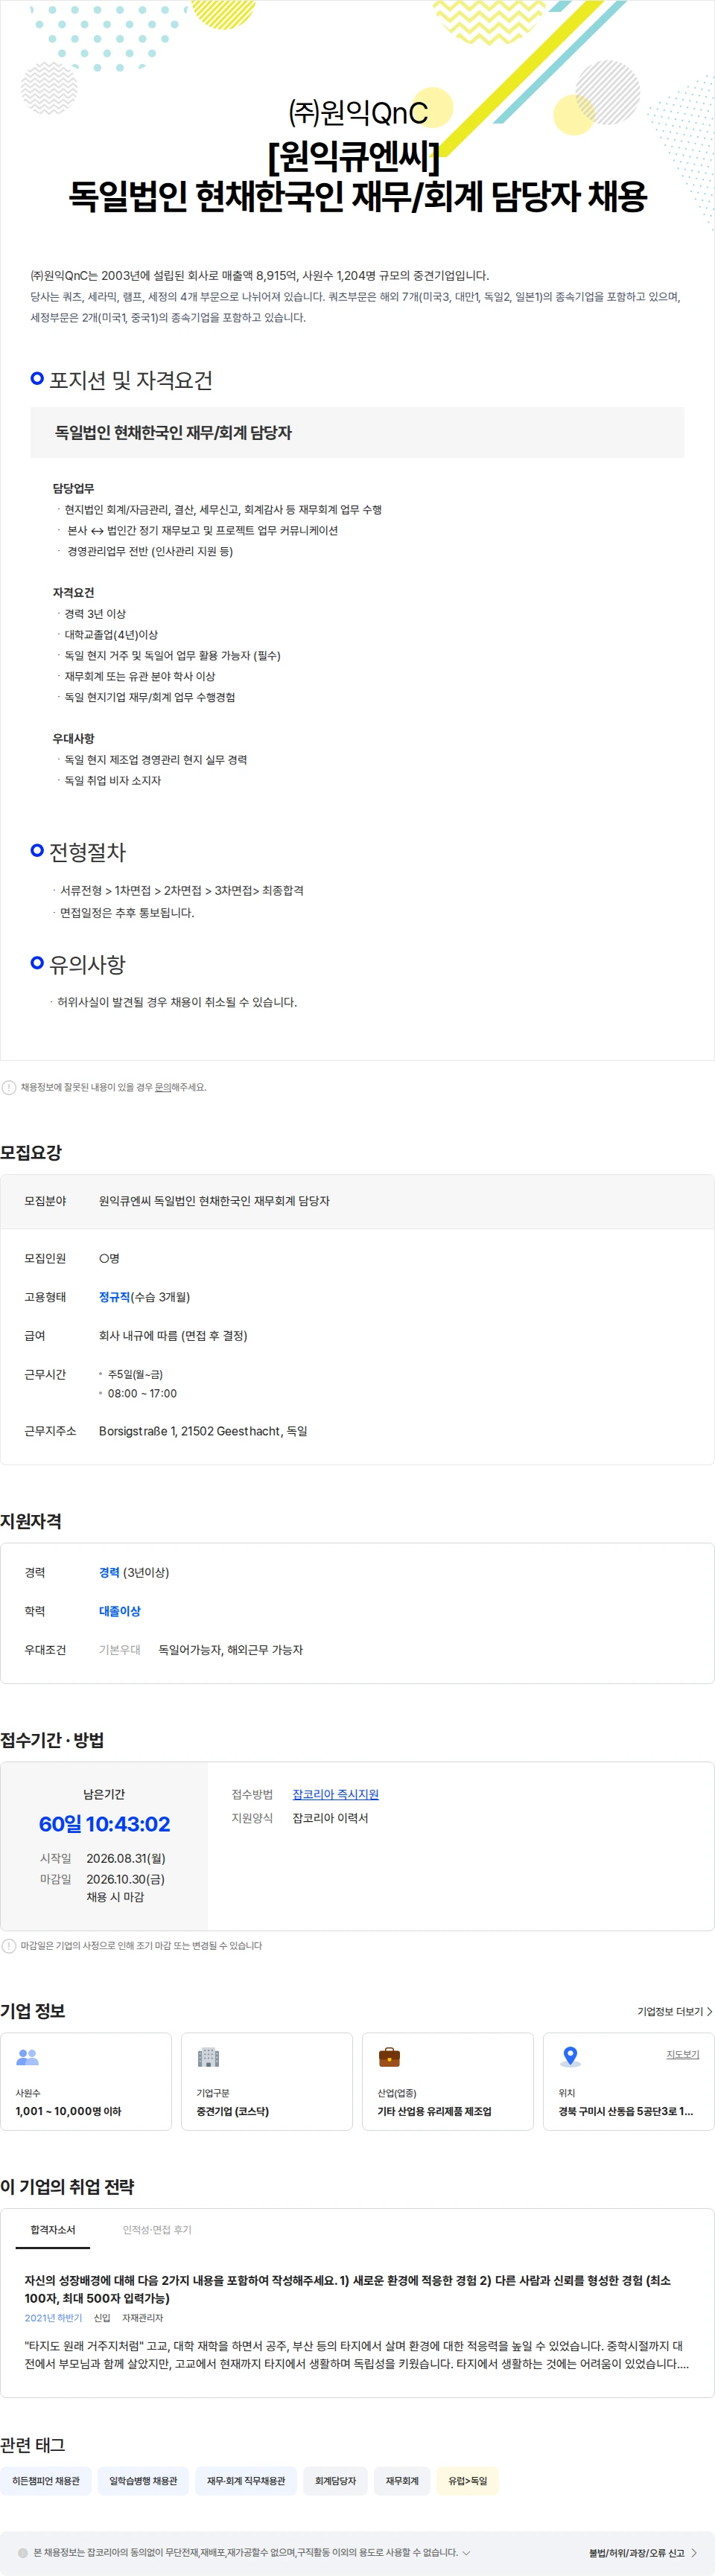Select the 히든챔피언 채용관 tag
The image size is (715, 2576).
[46, 2481]
